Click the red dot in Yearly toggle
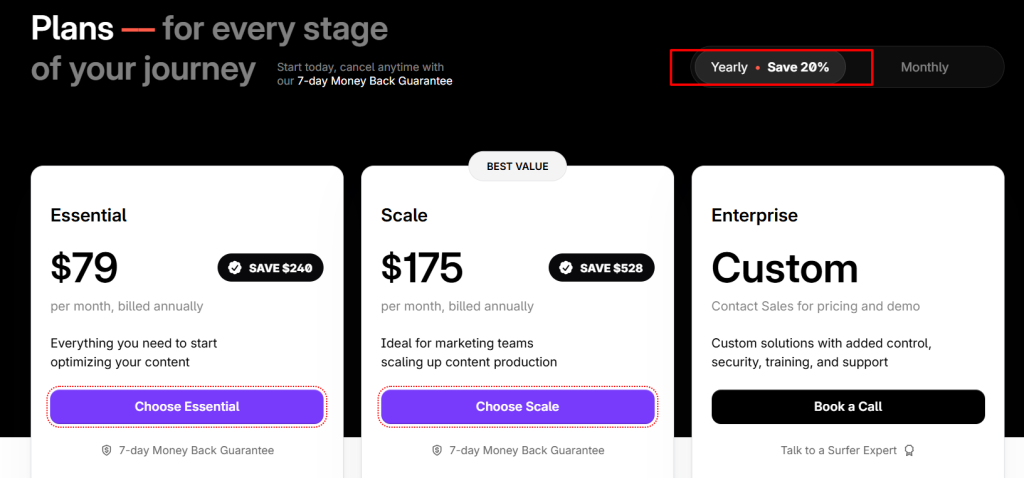Image resolution: width=1024 pixels, height=478 pixels. tap(758, 67)
